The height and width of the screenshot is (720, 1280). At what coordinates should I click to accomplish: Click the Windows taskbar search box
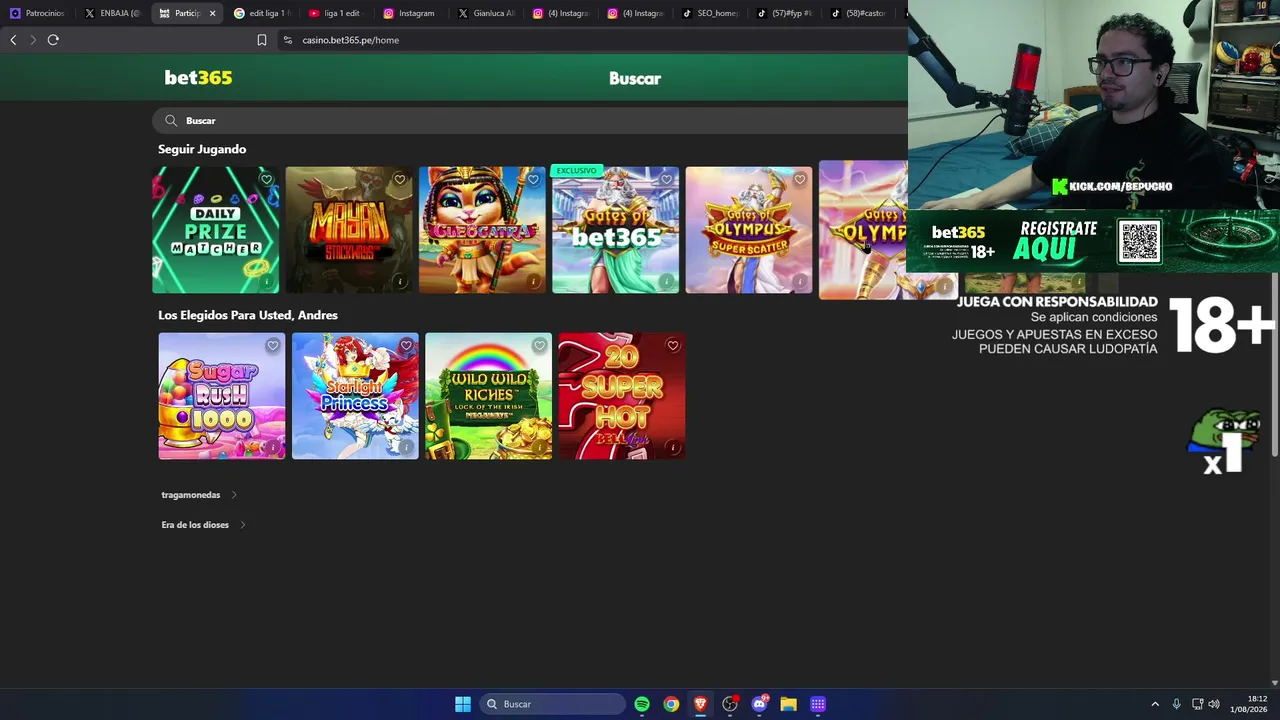click(x=552, y=704)
